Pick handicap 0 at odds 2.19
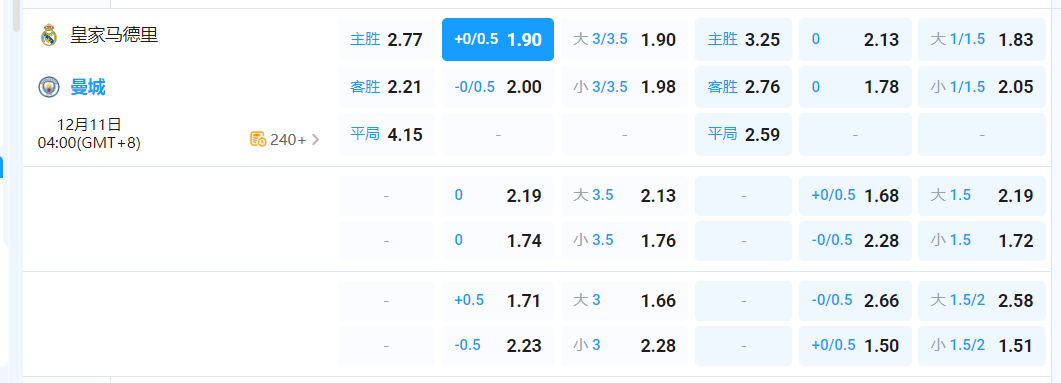Viewport: 1061px width, 383px height. [x=498, y=196]
